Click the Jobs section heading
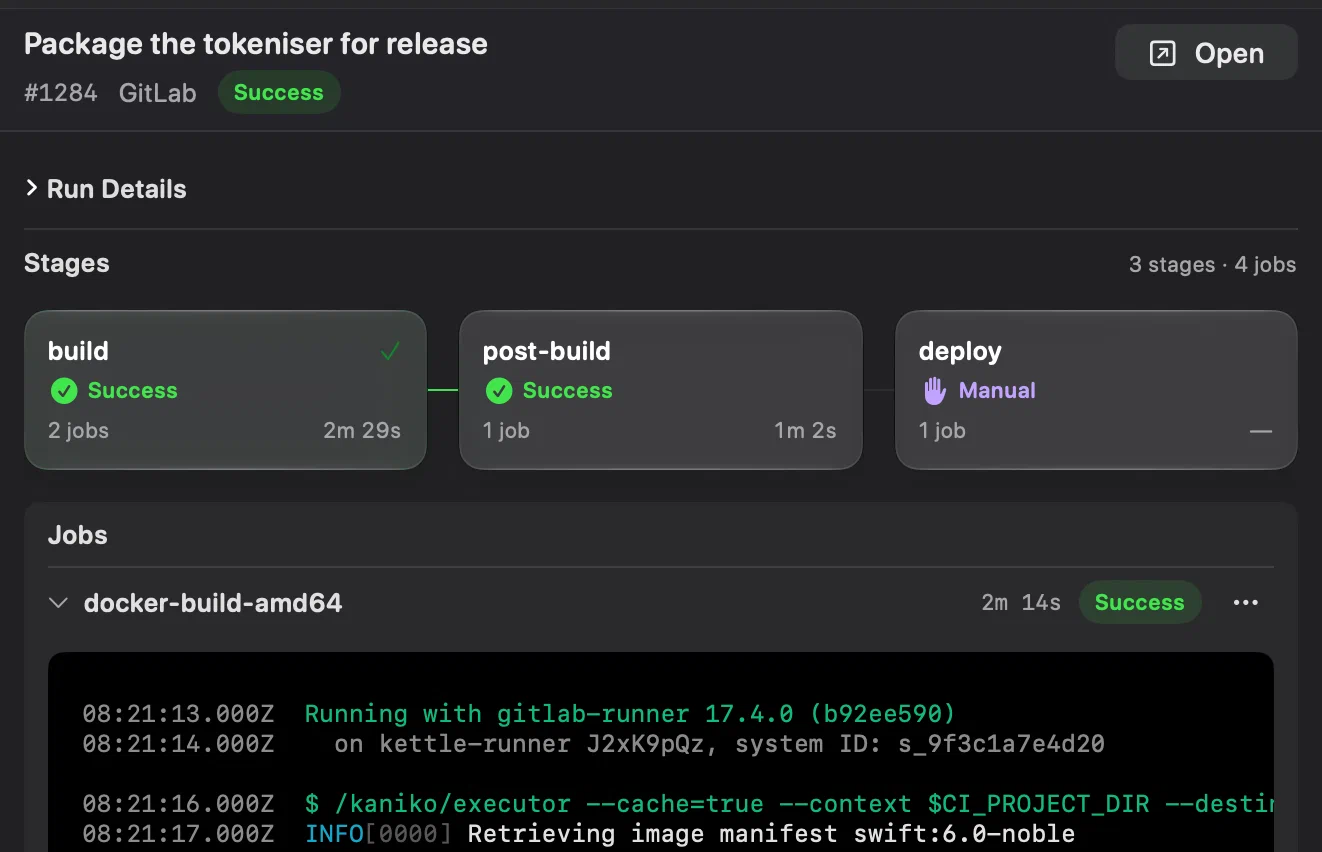The height and width of the screenshot is (852, 1322). tap(78, 535)
